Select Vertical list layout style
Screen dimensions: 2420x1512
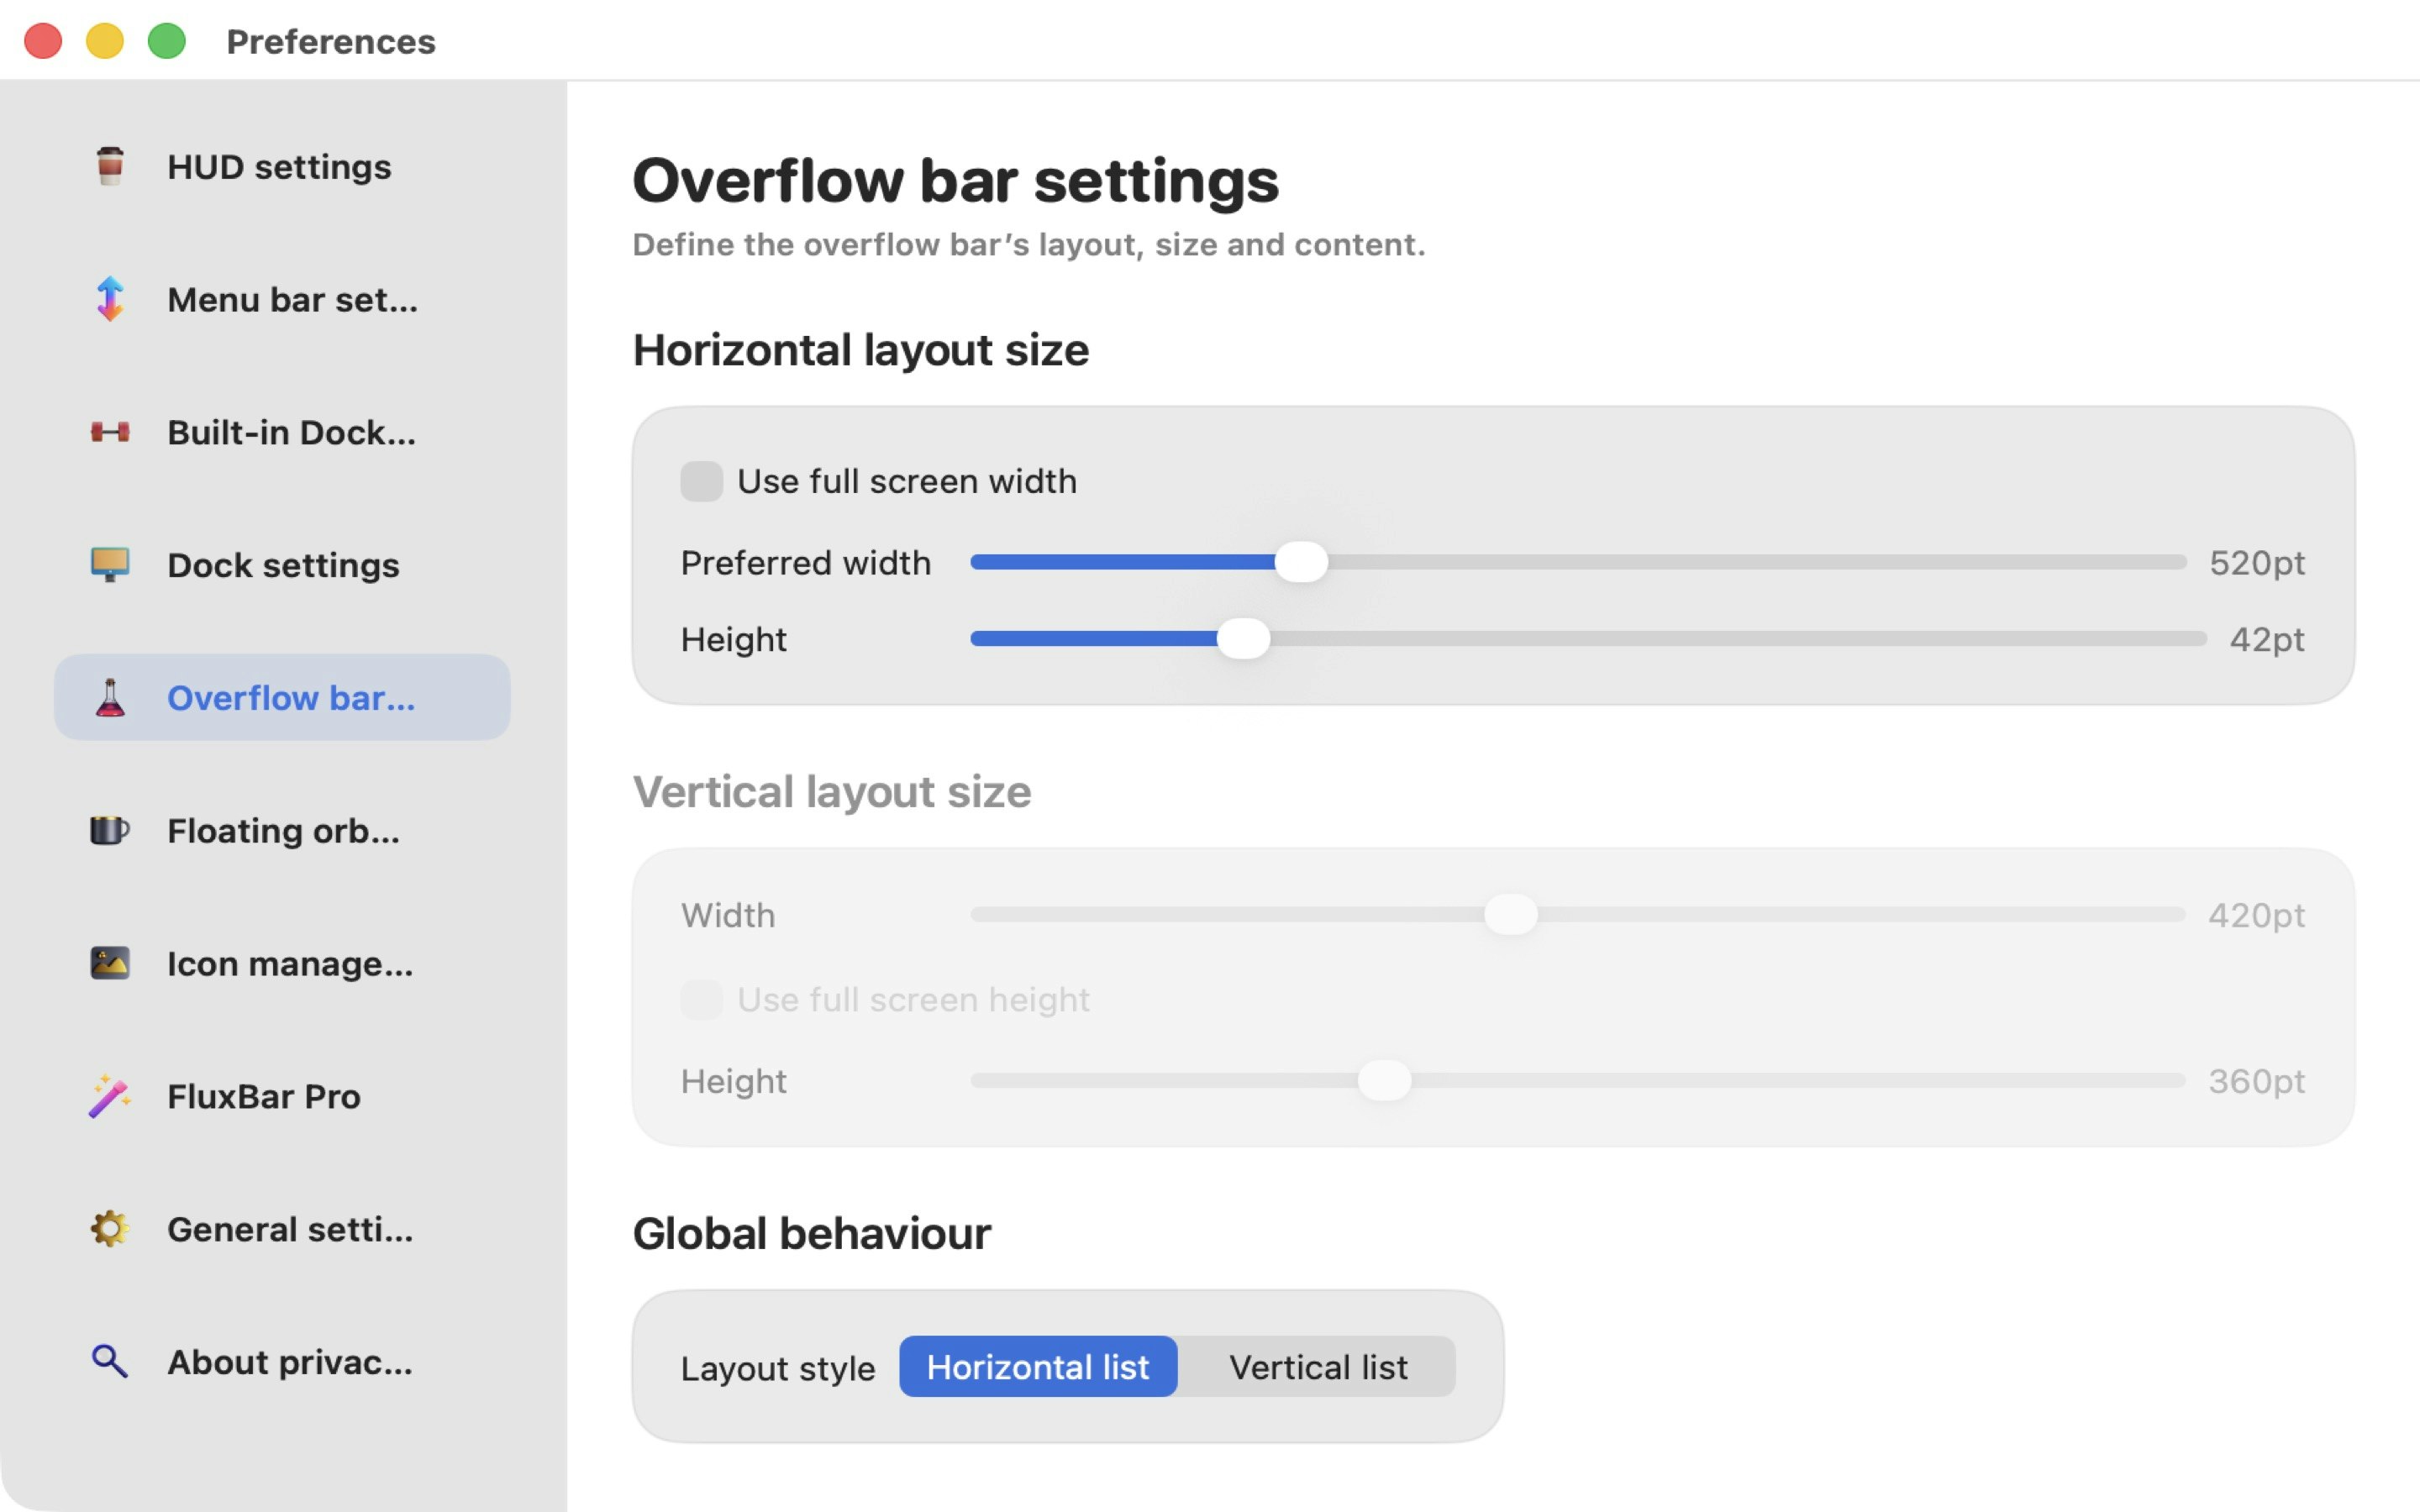tap(1317, 1367)
